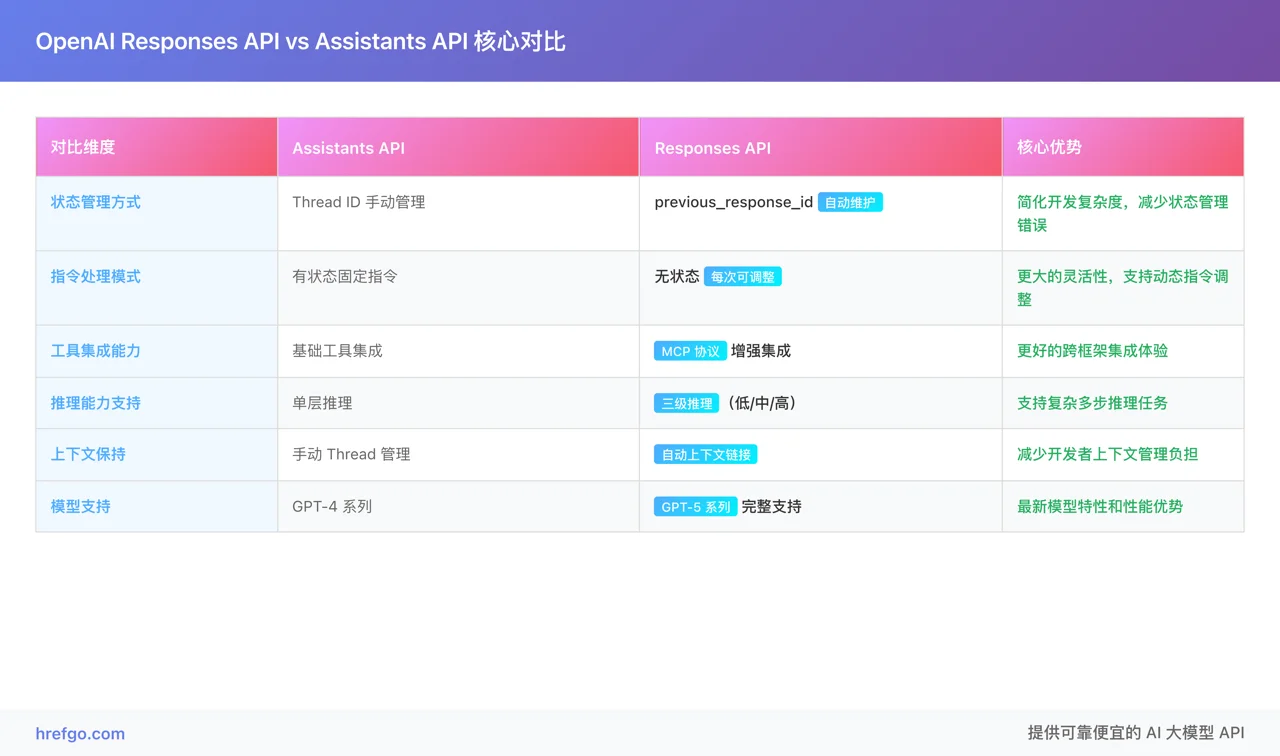The width and height of the screenshot is (1280, 756).
Task: Select the '工具集成能力' row label
Action: pos(96,351)
